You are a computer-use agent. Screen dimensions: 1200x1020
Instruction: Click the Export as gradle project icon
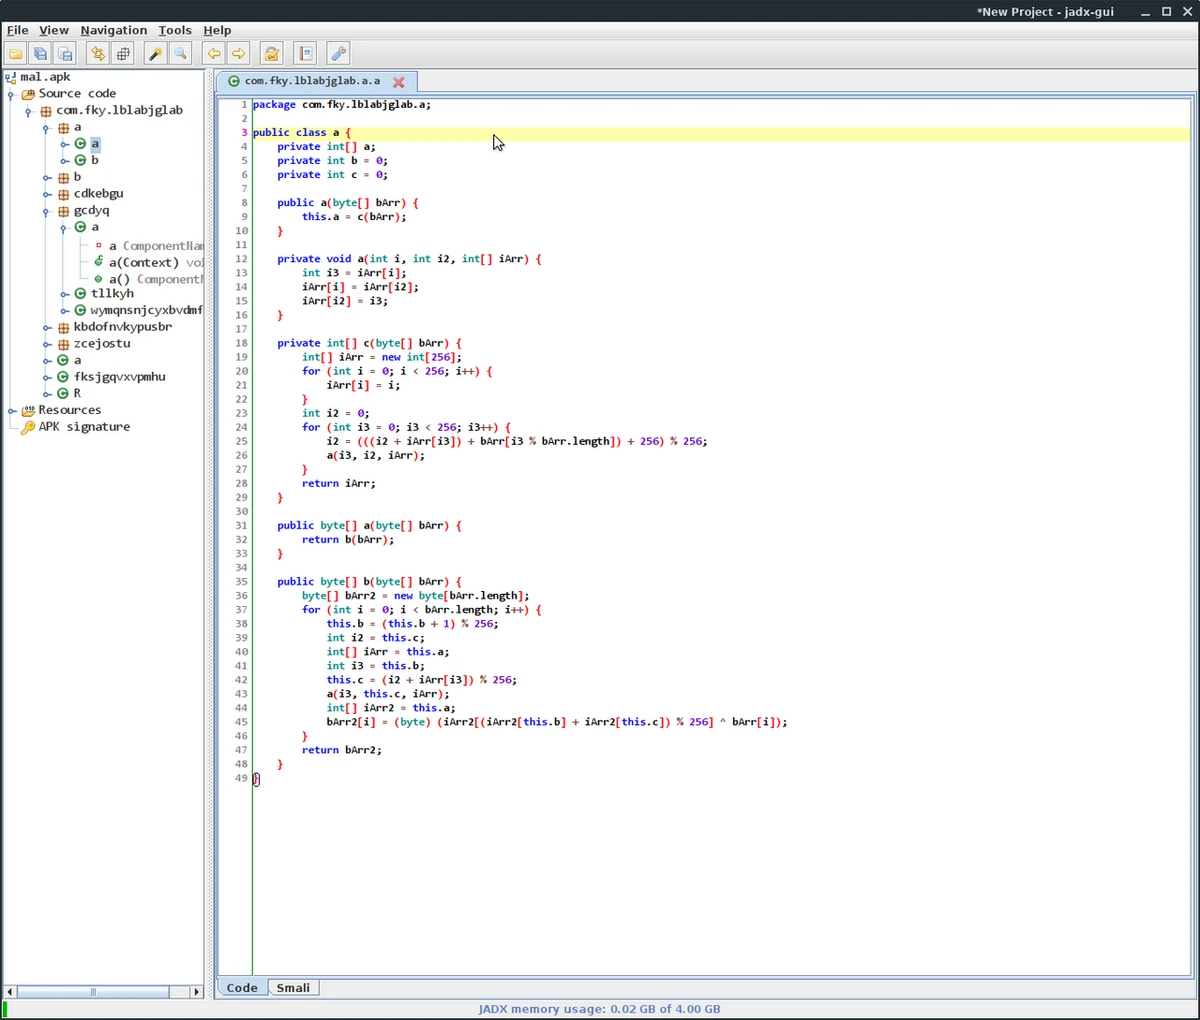[x=66, y=54]
